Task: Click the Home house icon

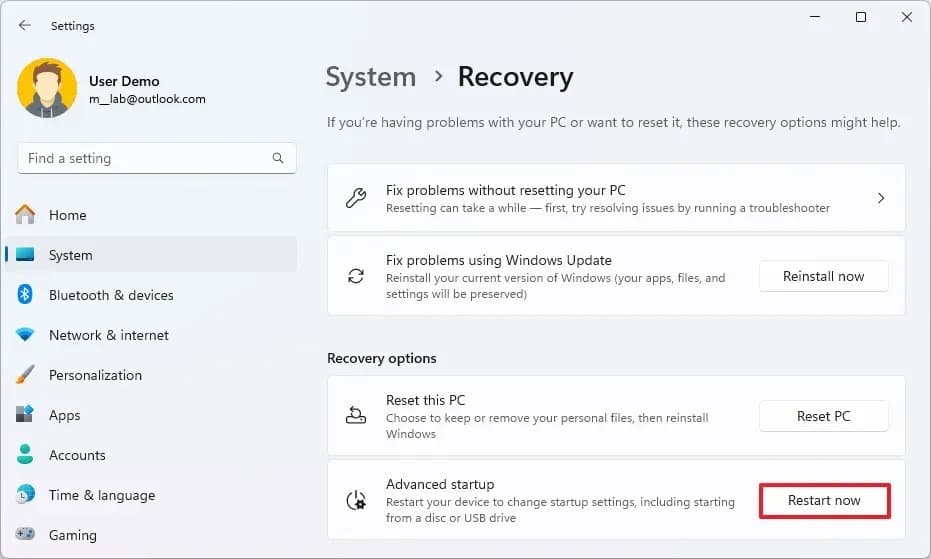Action: [25, 214]
